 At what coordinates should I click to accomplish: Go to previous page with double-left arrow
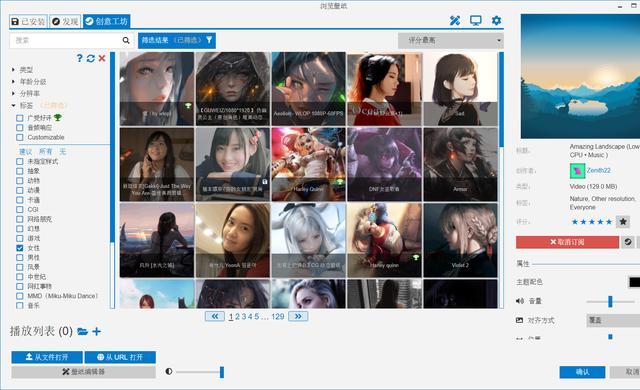(215, 316)
